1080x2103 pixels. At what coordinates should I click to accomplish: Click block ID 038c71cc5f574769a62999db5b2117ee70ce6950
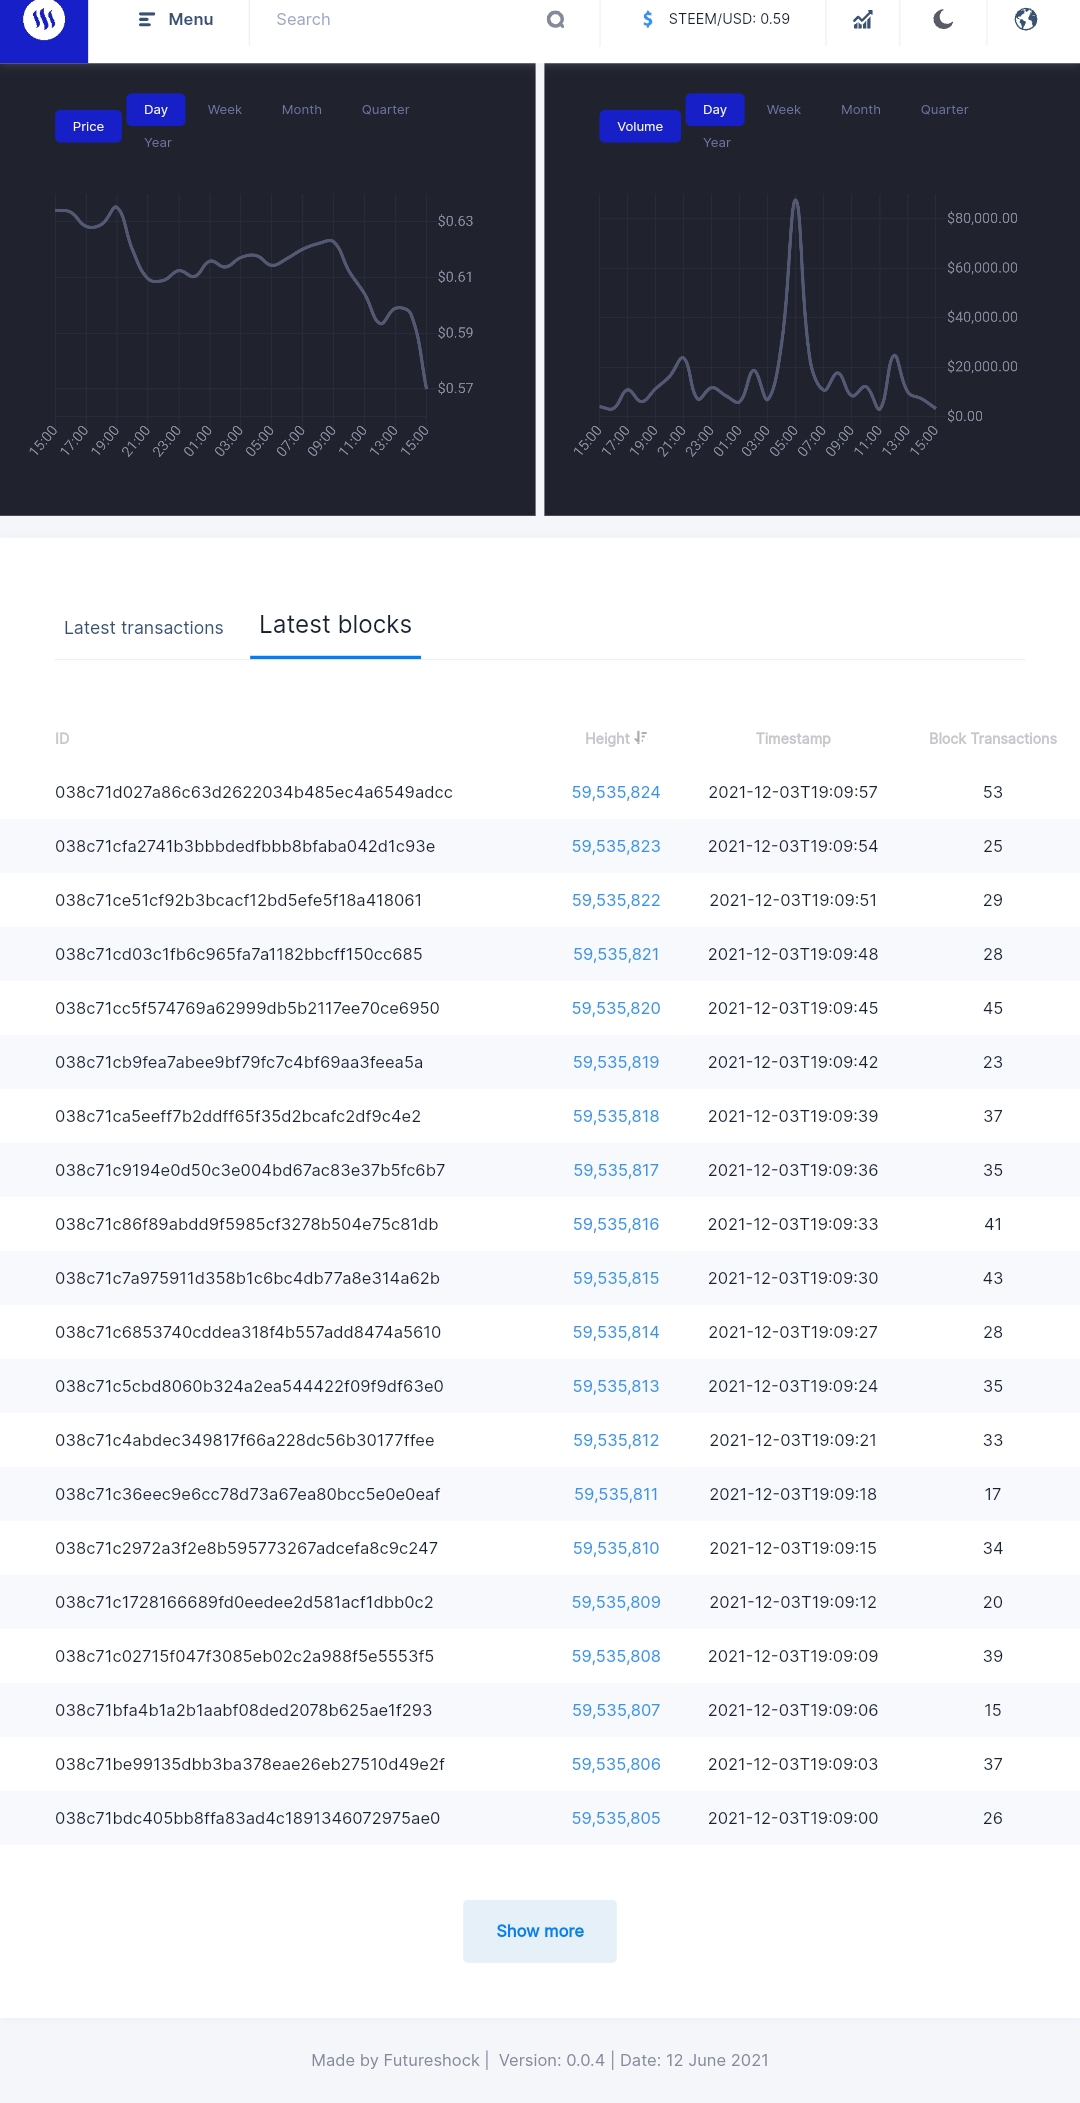coord(247,1008)
